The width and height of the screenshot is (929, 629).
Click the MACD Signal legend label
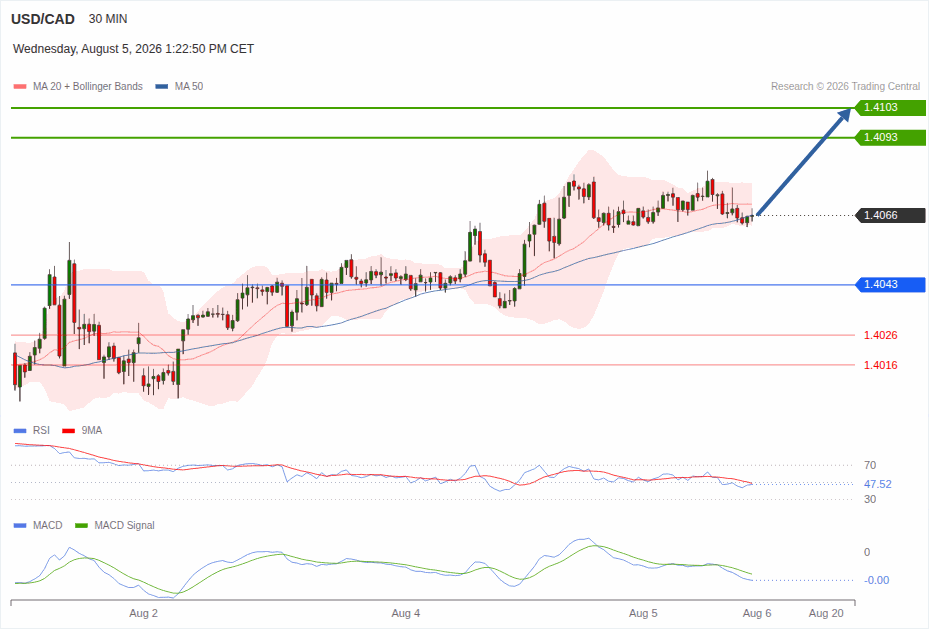[124, 525]
